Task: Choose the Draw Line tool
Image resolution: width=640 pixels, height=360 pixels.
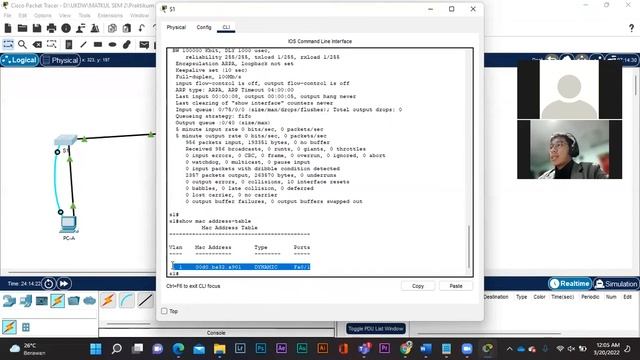Action: click(x=83, y=44)
